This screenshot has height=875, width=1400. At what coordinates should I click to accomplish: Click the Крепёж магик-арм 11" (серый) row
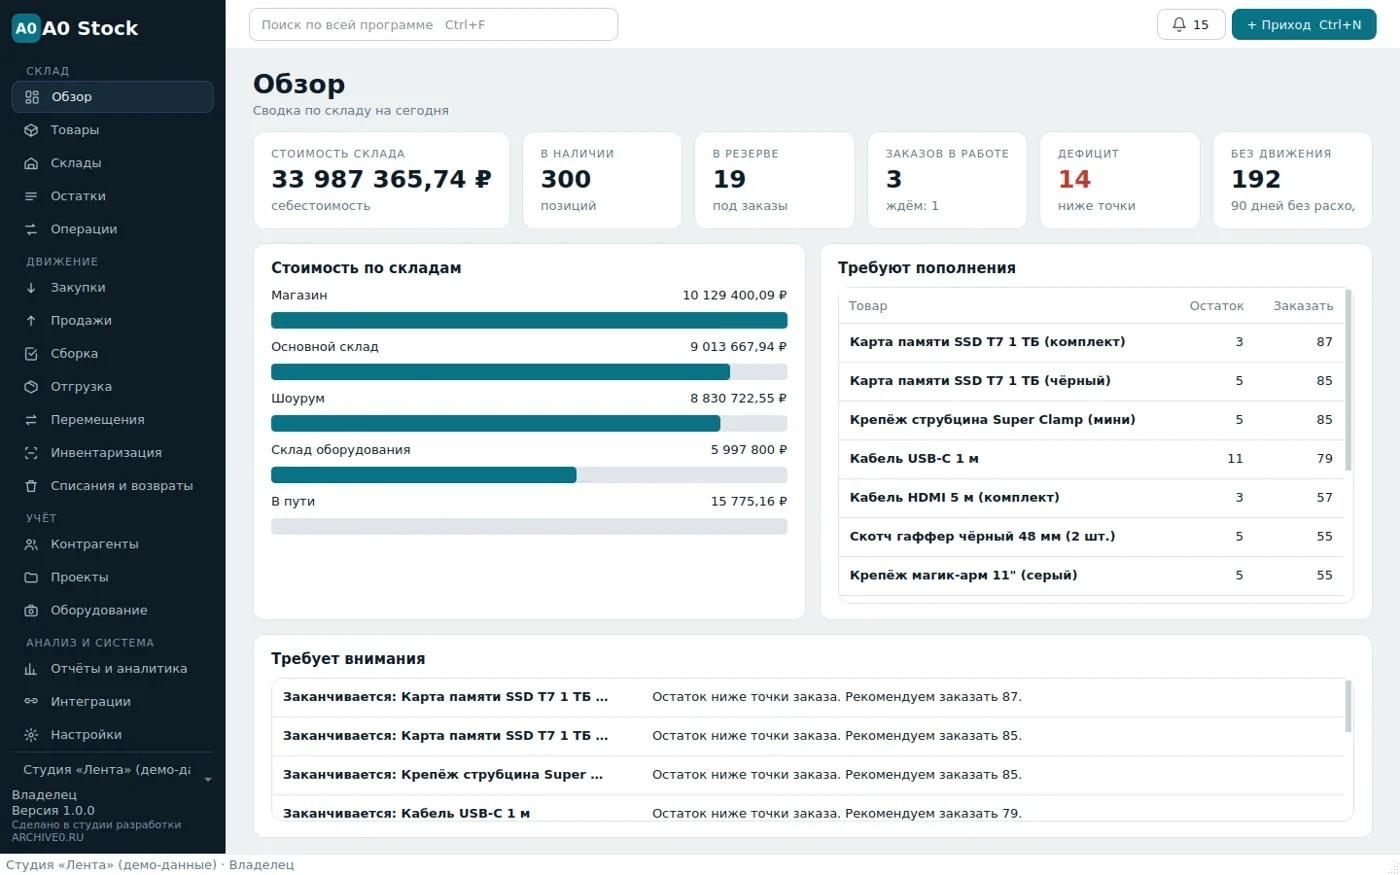click(x=1092, y=576)
